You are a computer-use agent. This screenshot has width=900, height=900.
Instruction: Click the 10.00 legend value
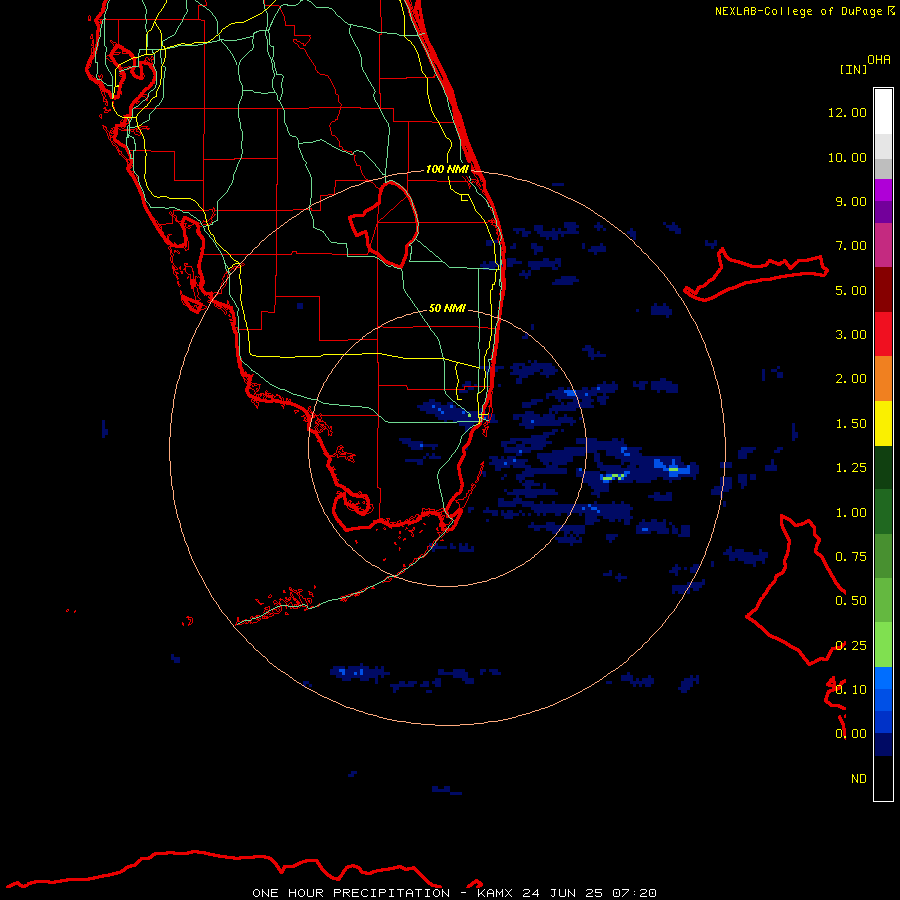pos(847,157)
